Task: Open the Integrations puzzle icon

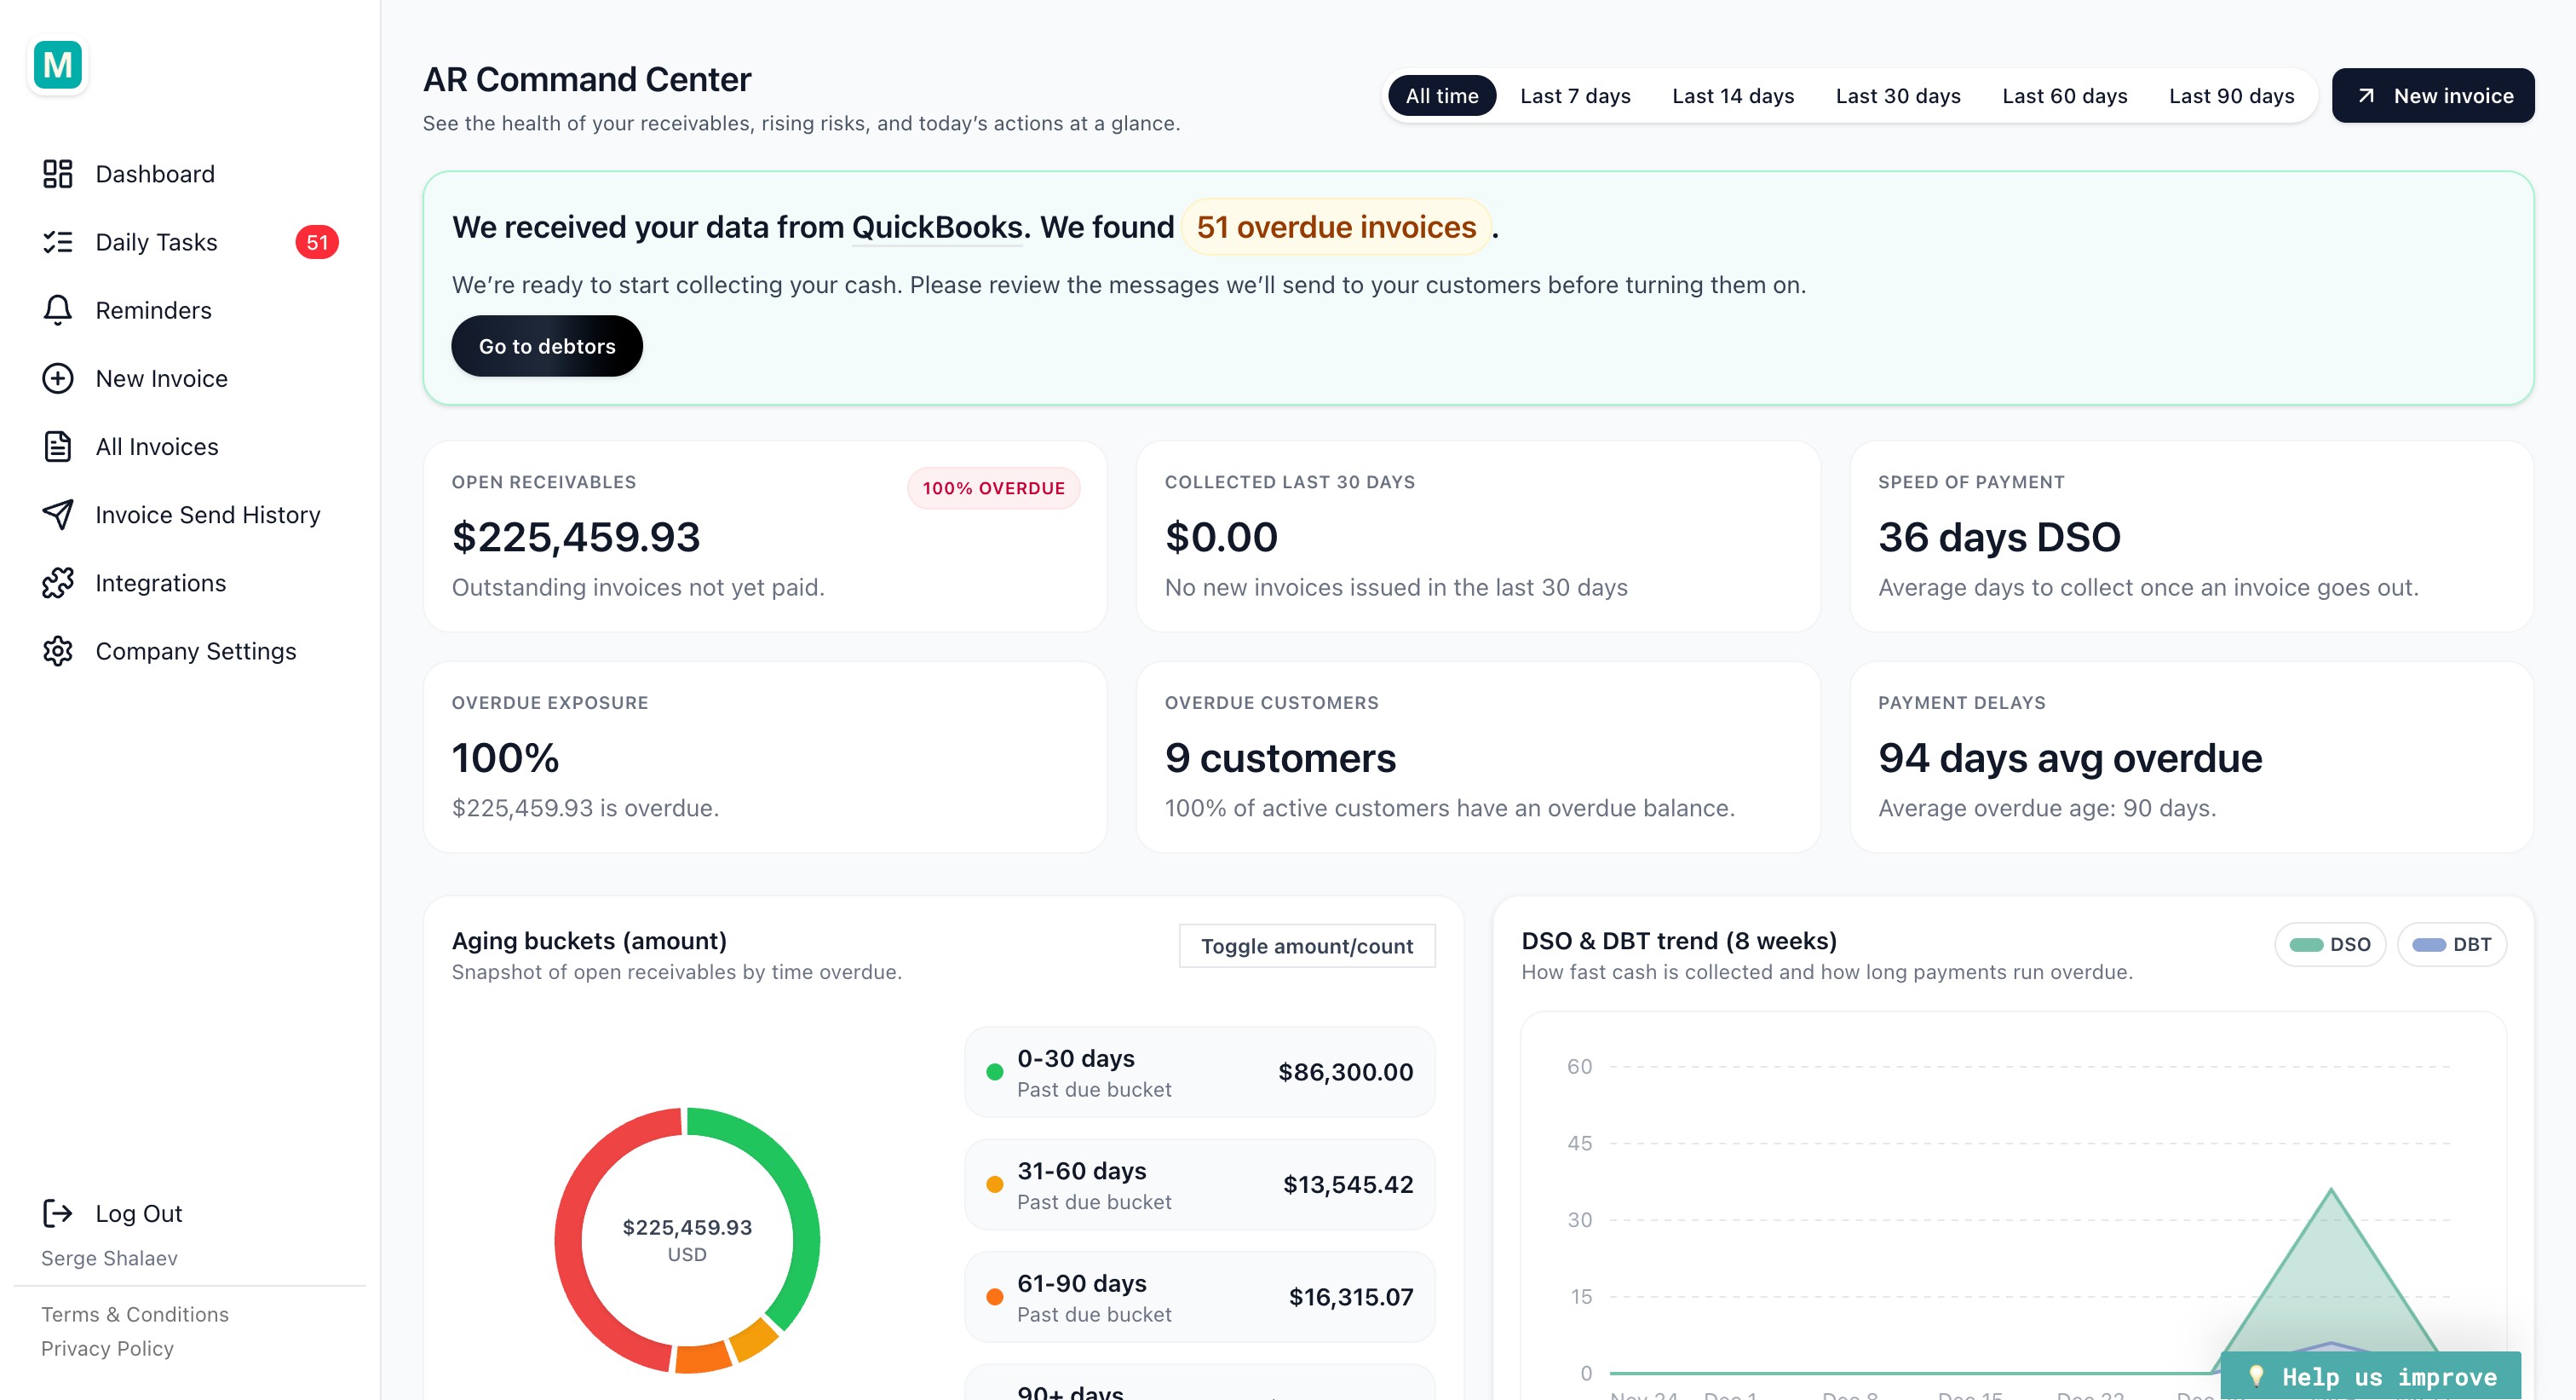Action: pos(58,583)
